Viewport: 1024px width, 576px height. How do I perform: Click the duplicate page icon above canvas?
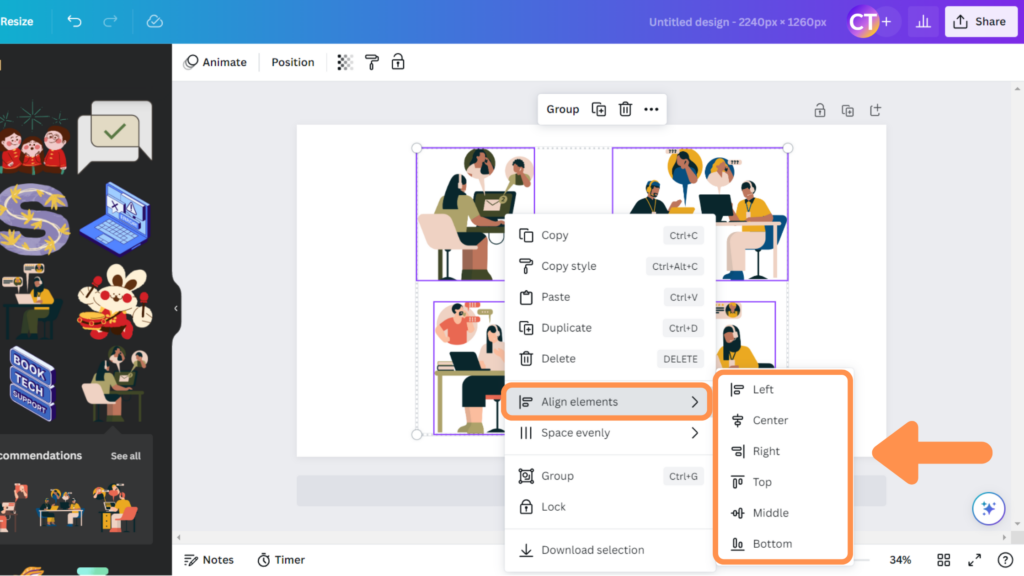click(848, 110)
